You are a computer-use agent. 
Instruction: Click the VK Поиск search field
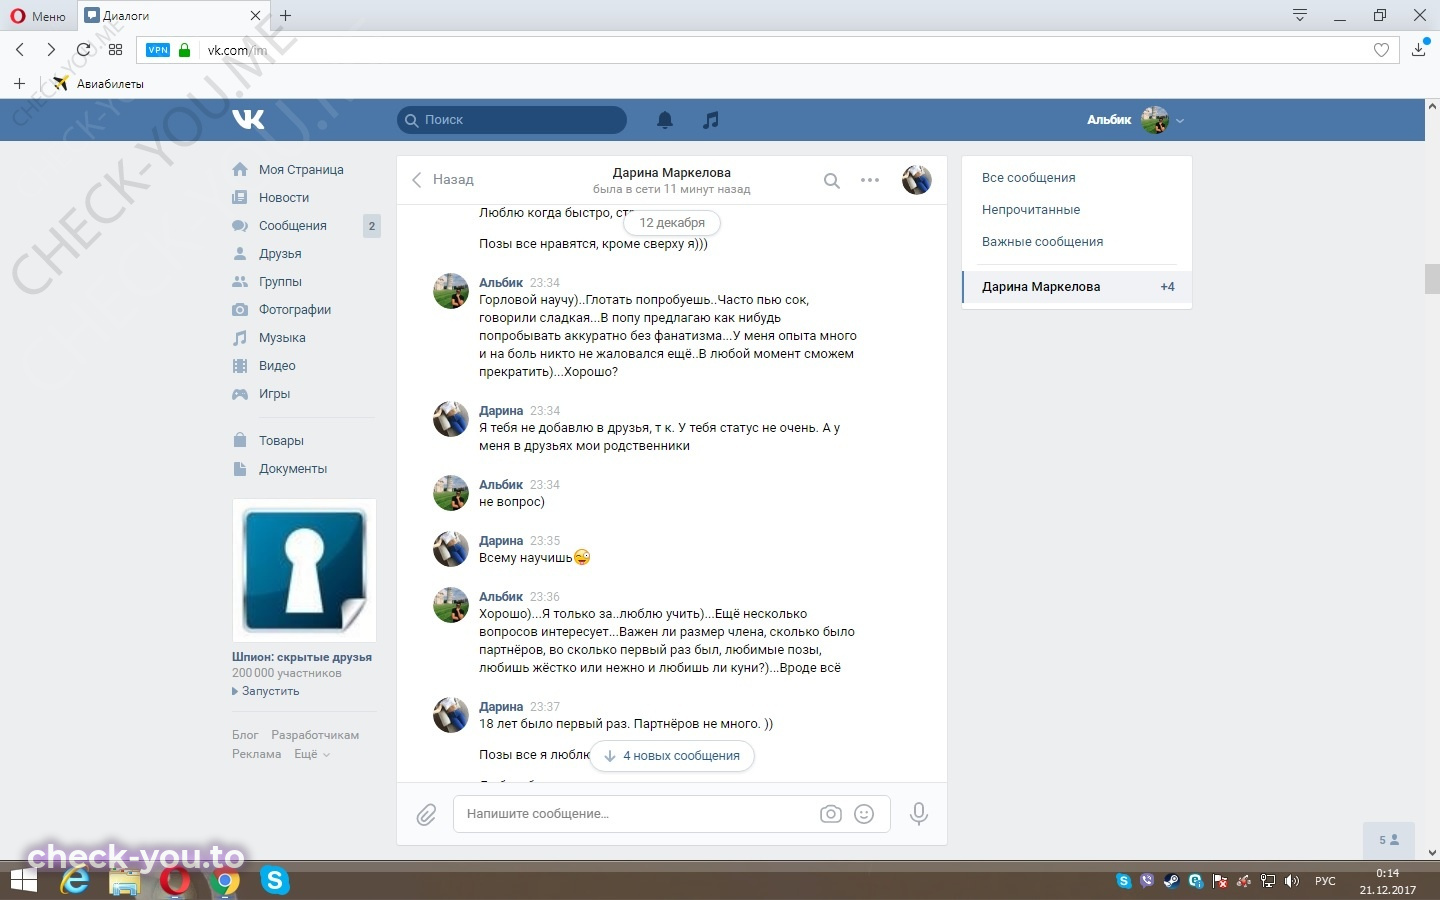tap(512, 120)
